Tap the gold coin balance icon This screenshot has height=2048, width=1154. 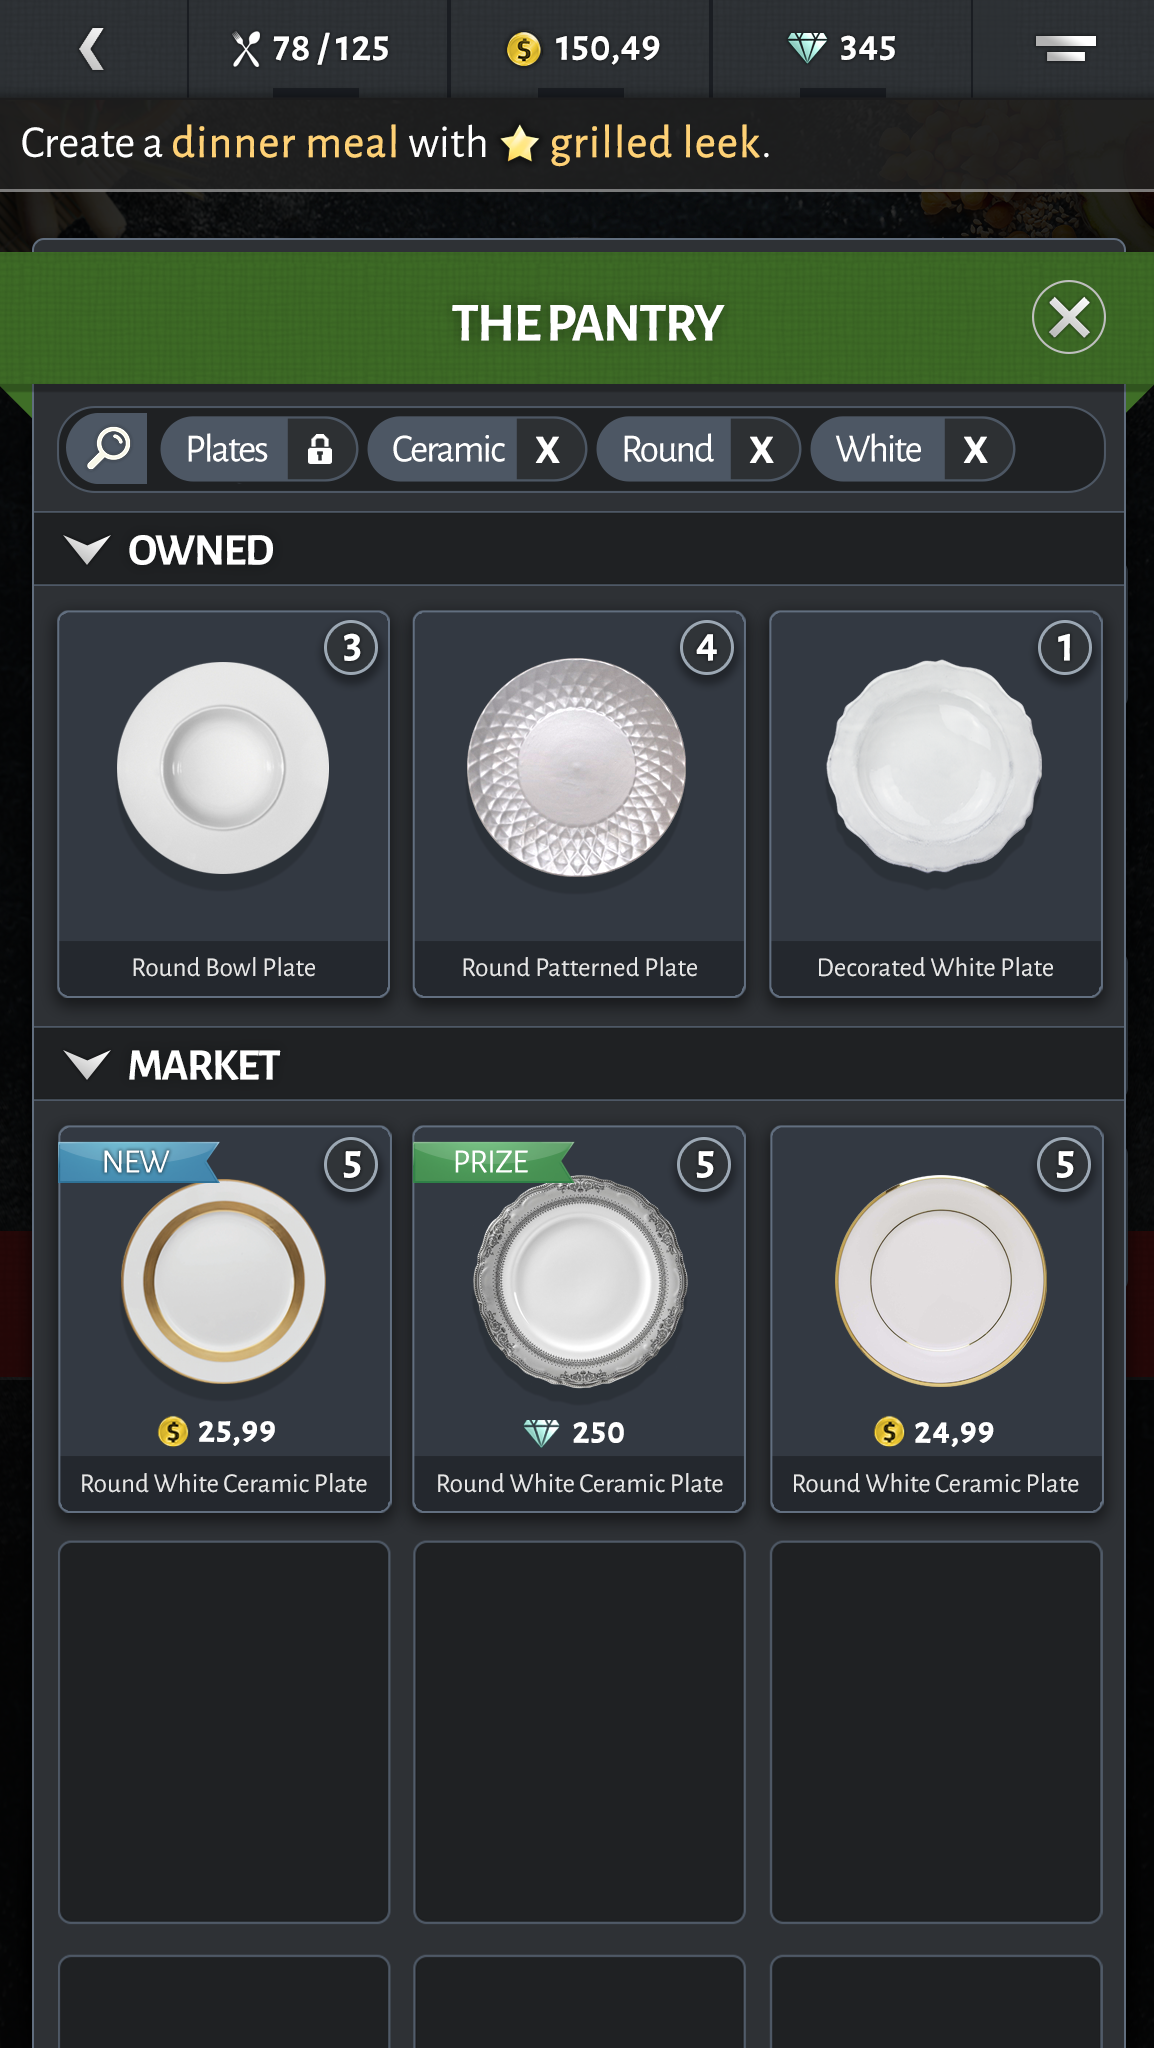(523, 49)
